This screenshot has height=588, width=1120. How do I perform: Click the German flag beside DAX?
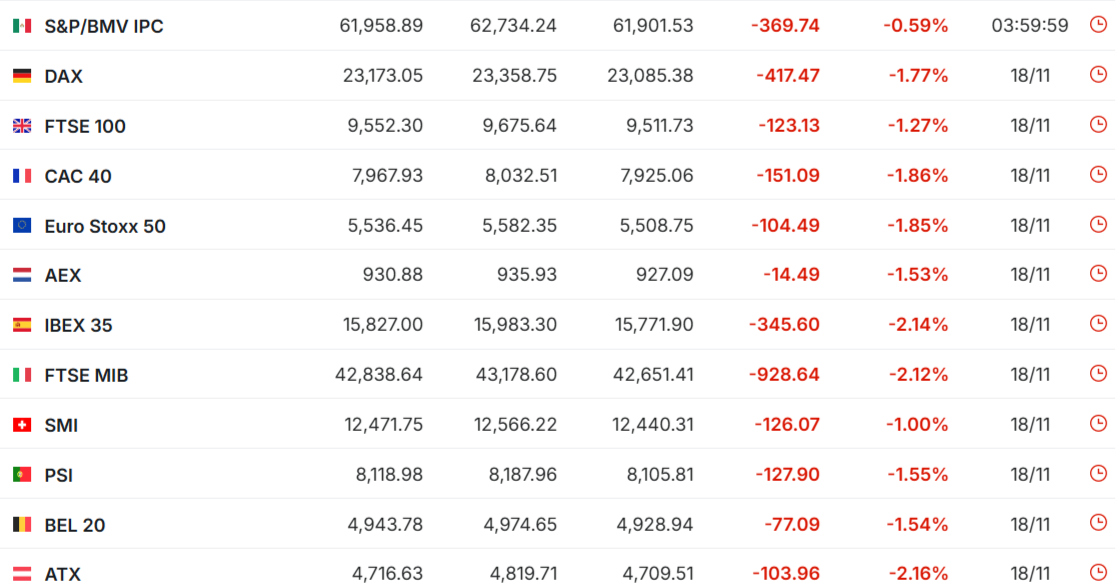click(x=22, y=76)
